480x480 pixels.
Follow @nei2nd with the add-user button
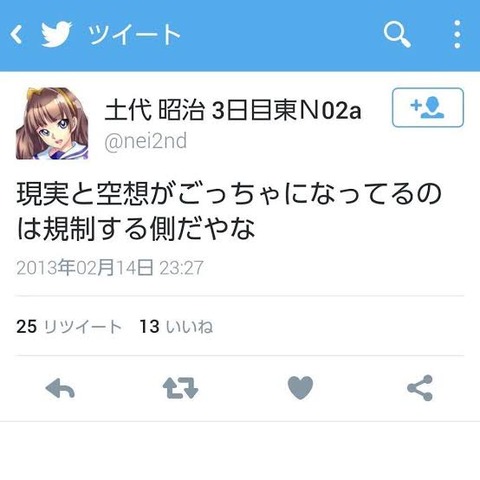coord(428,107)
